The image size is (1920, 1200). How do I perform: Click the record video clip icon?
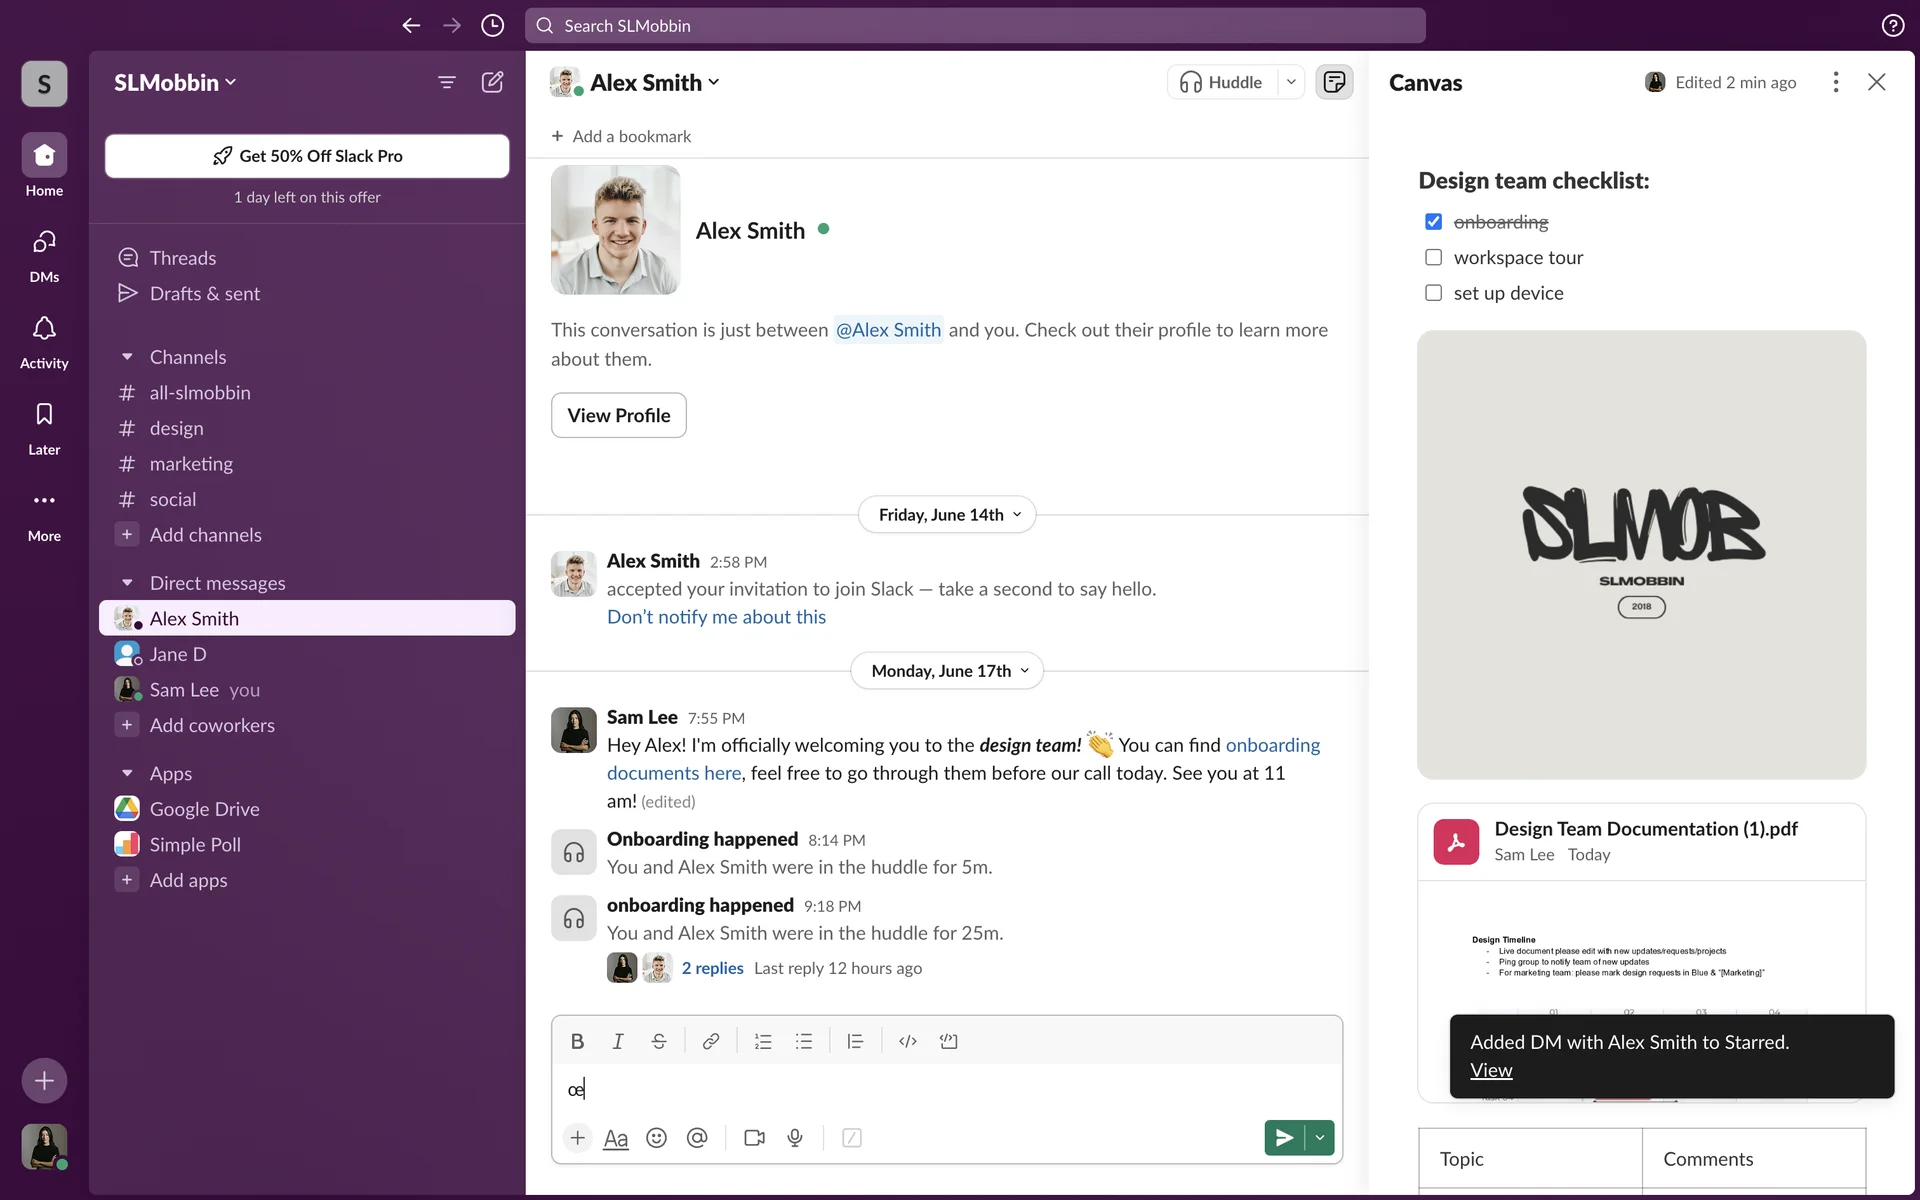754,1138
